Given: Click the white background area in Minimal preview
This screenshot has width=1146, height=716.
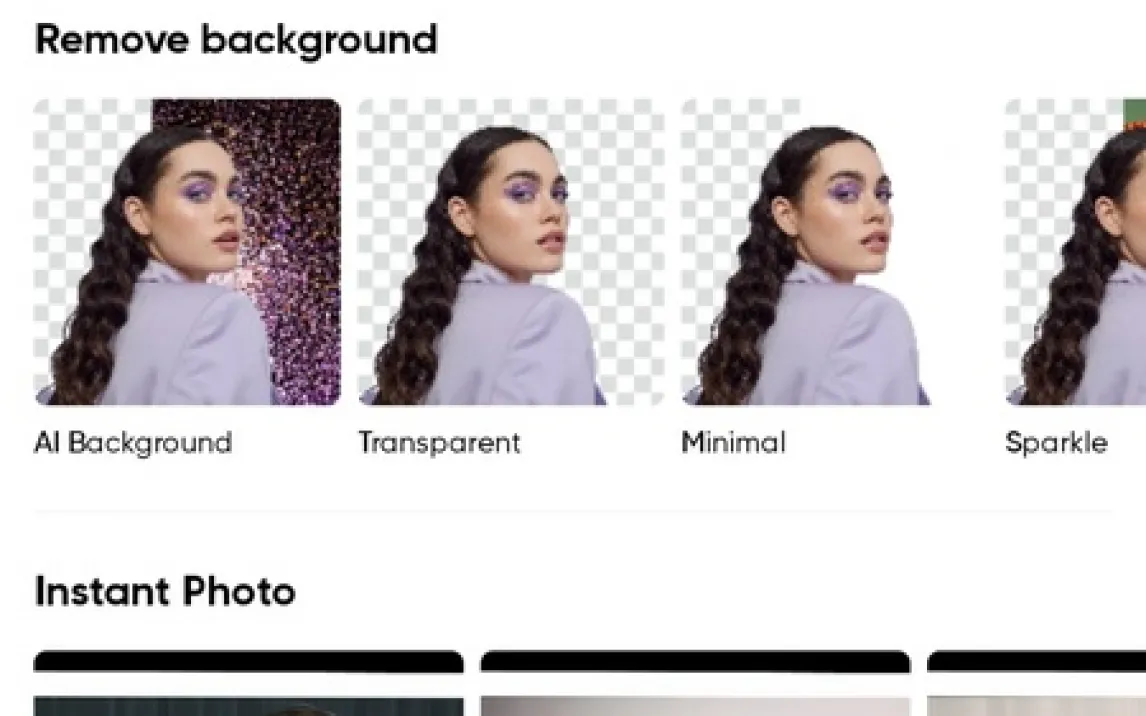Looking at the screenshot, I should coord(950,219).
